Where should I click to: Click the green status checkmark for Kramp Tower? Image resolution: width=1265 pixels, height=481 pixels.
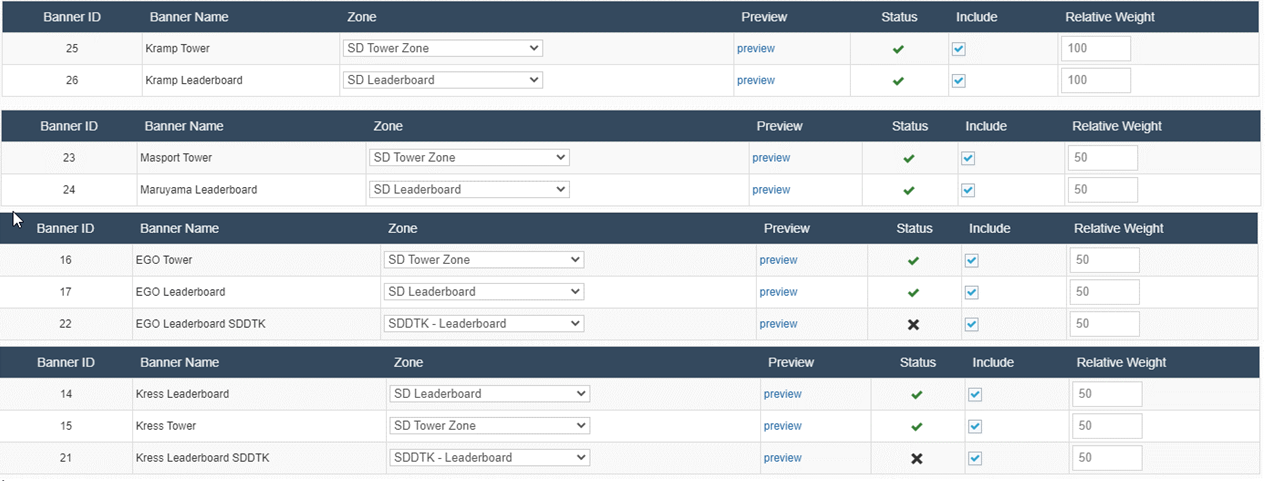pyautogui.click(x=898, y=49)
